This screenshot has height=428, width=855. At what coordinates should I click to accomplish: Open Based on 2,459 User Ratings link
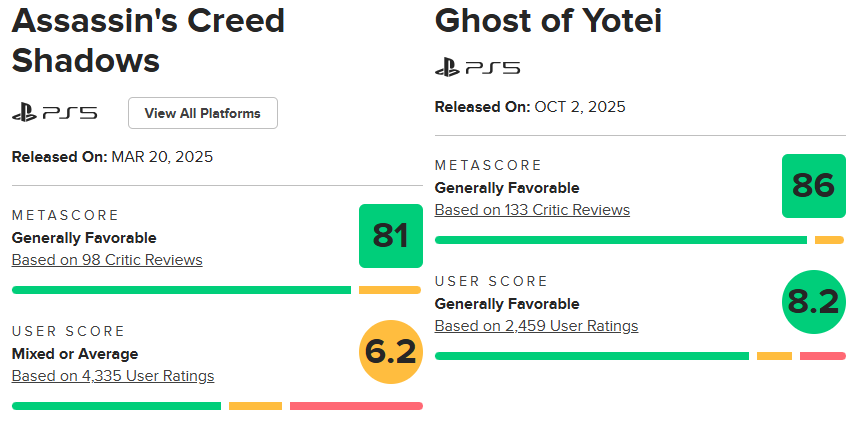[536, 326]
